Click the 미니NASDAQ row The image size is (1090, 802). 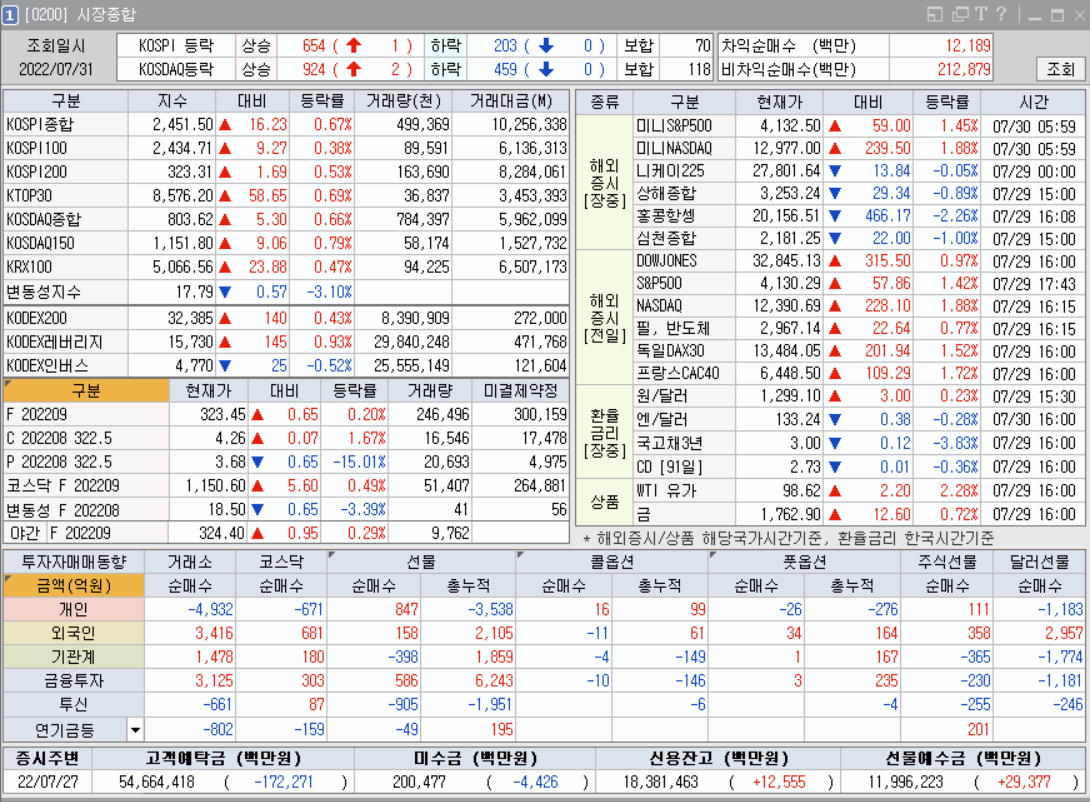tap(858, 148)
